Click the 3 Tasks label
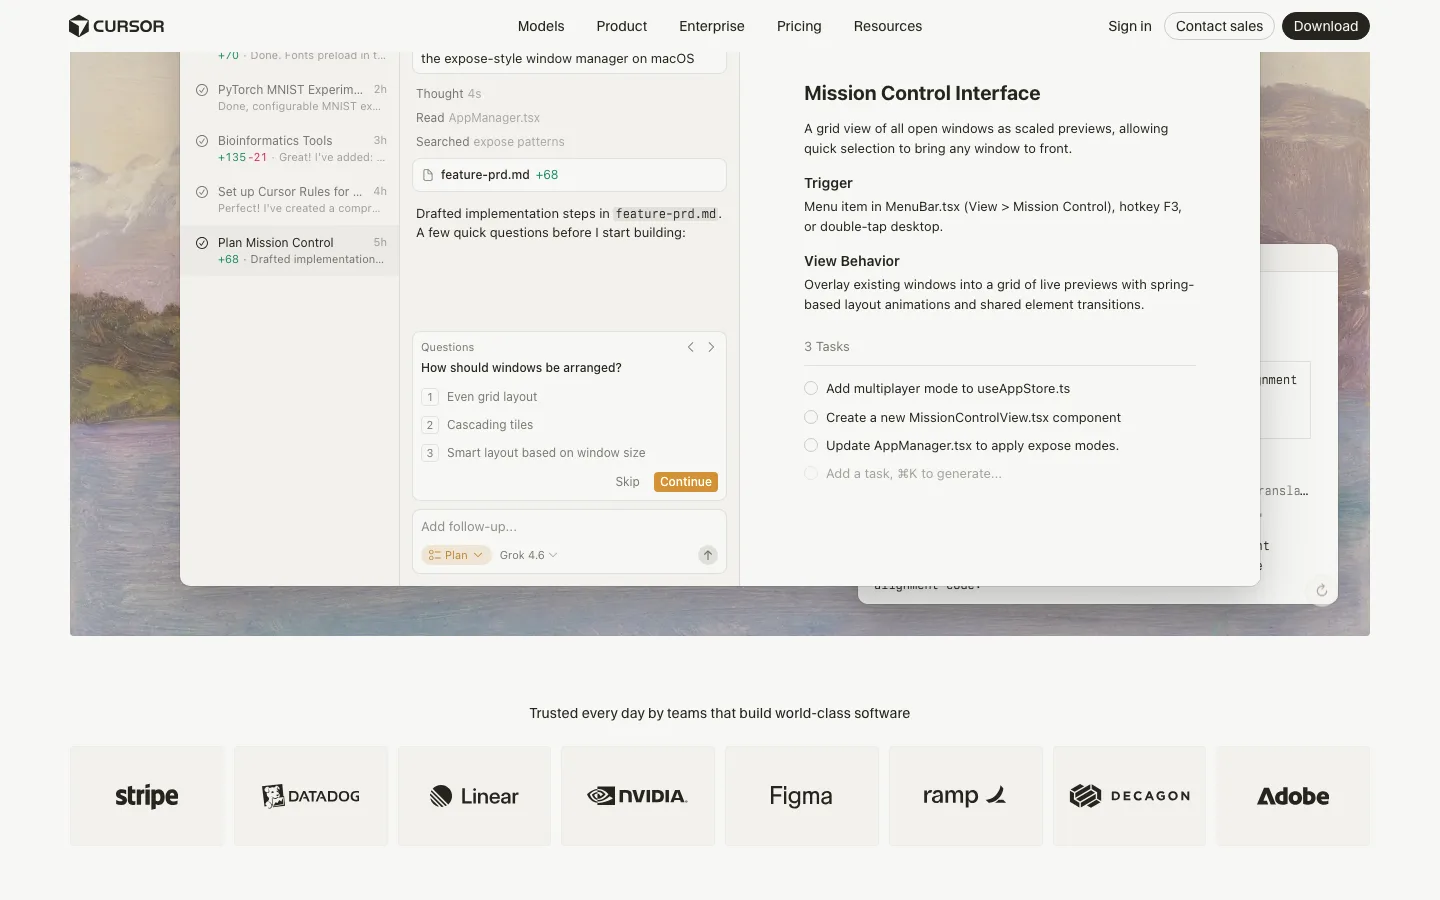This screenshot has width=1440, height=900. 826,347
